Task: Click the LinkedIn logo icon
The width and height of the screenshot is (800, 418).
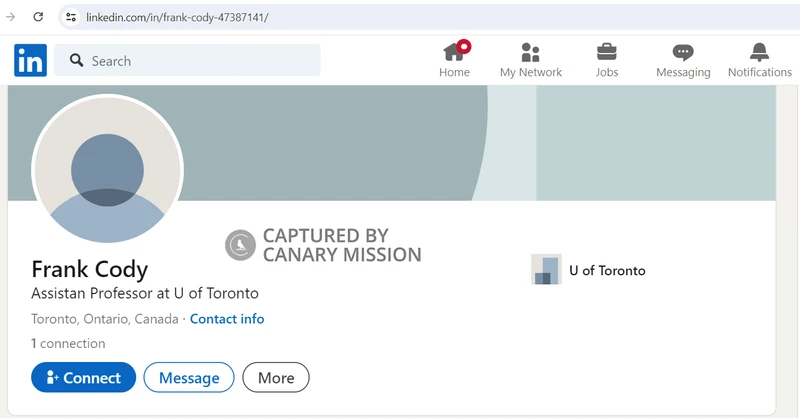Action: 31,60
